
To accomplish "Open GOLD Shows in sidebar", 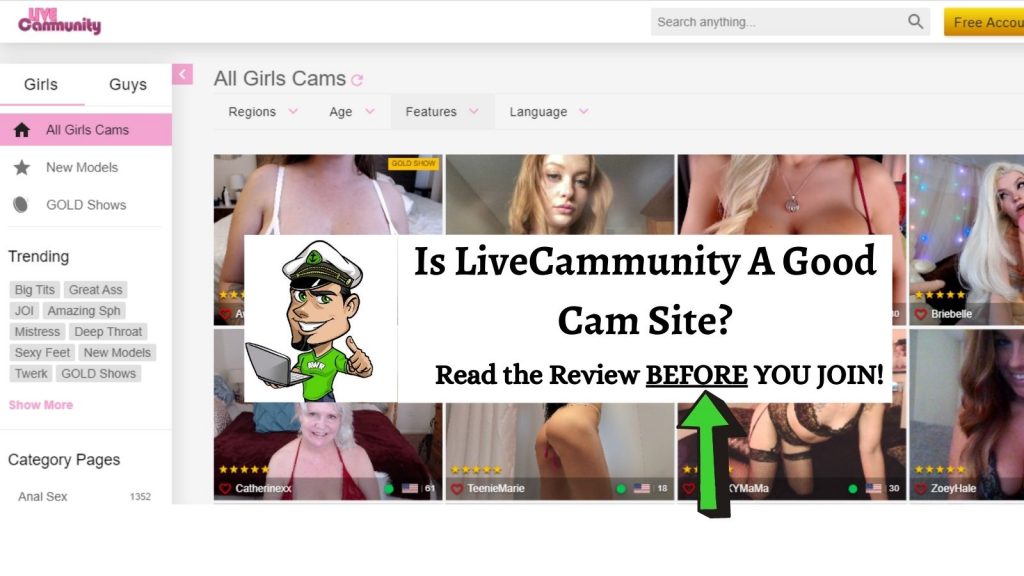I will (x=86, y=204).
